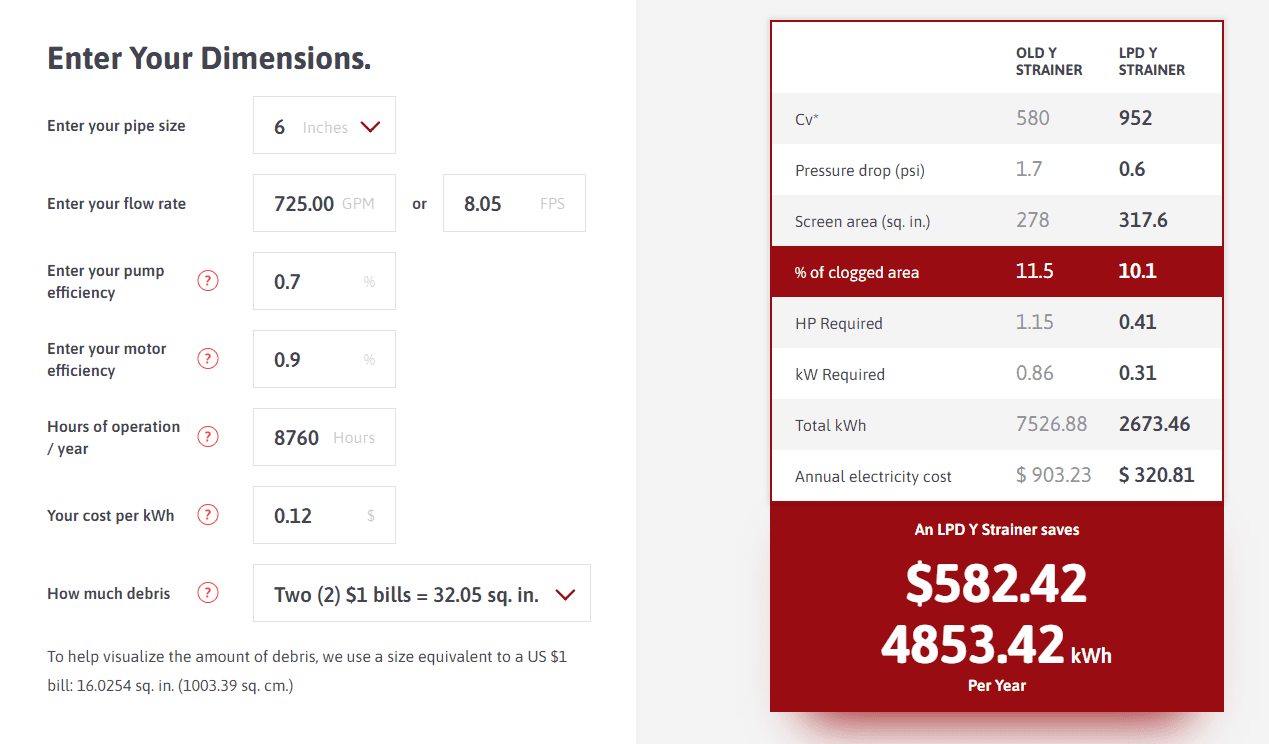Select the Two $1 bills debris option box
This screenshot has width=1269, height=744.
tap(422, 593)
